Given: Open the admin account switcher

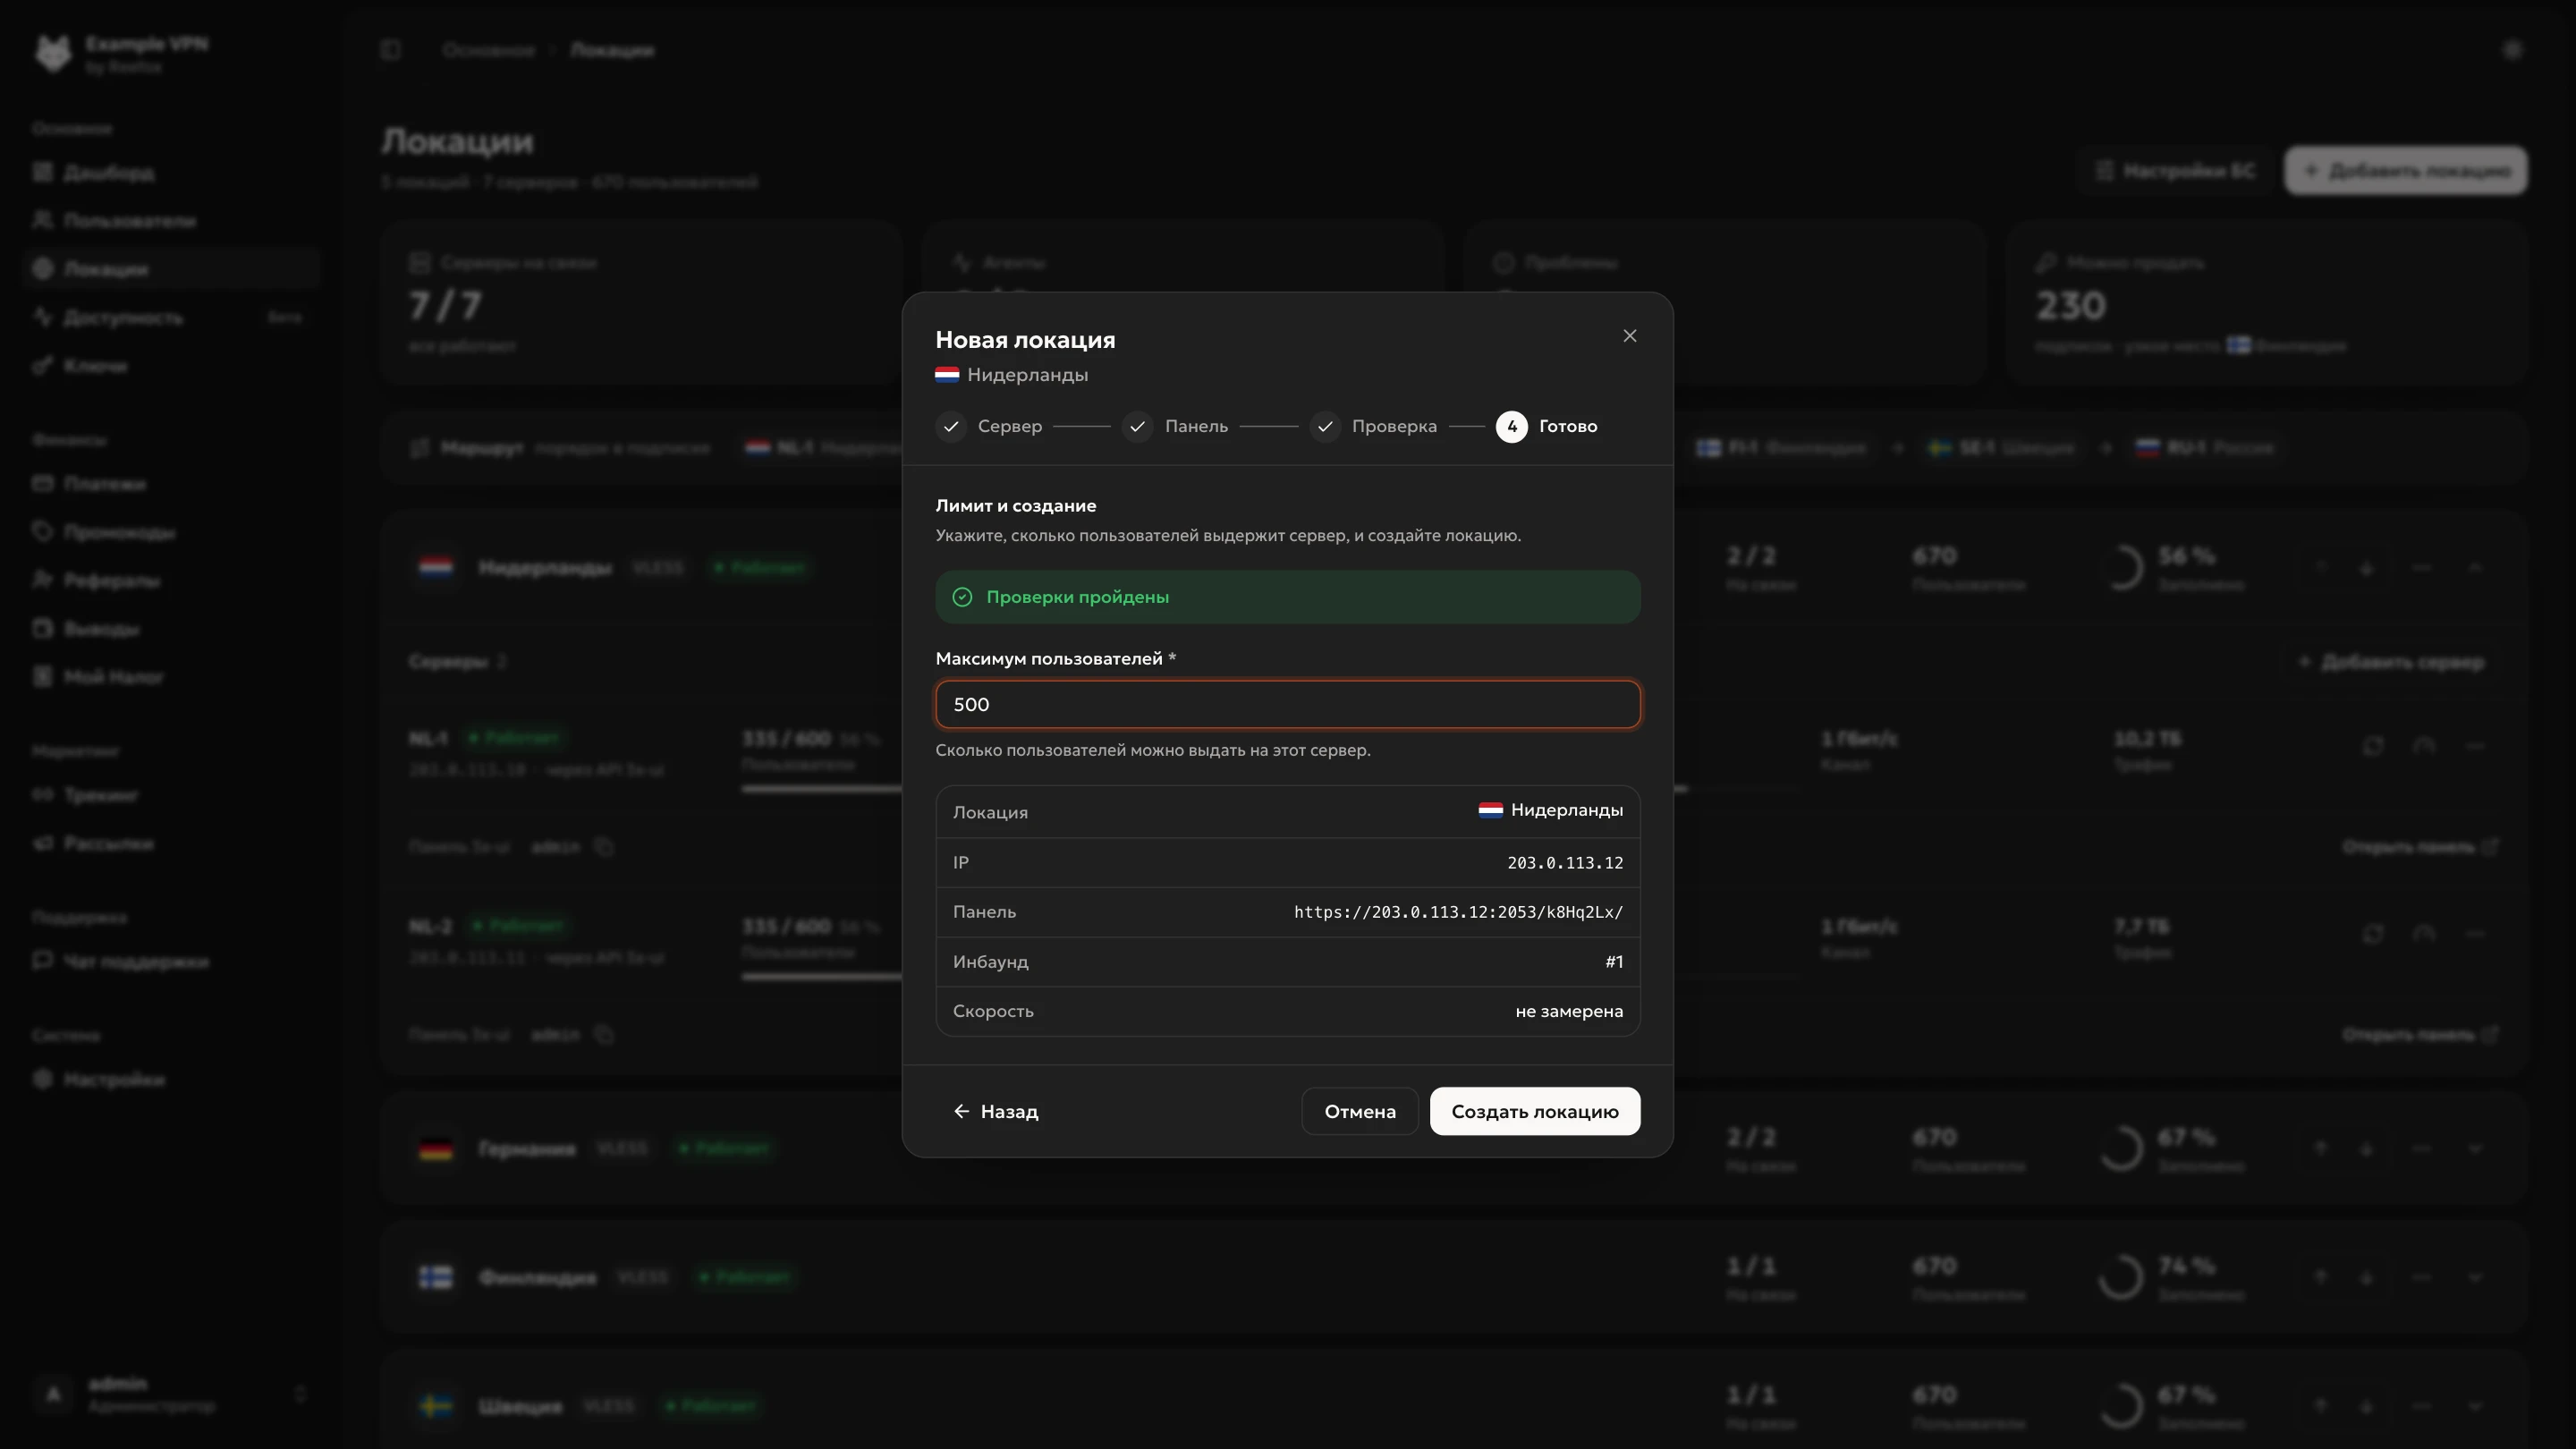Looking at the screenshot, I should tap(170, 1394).
